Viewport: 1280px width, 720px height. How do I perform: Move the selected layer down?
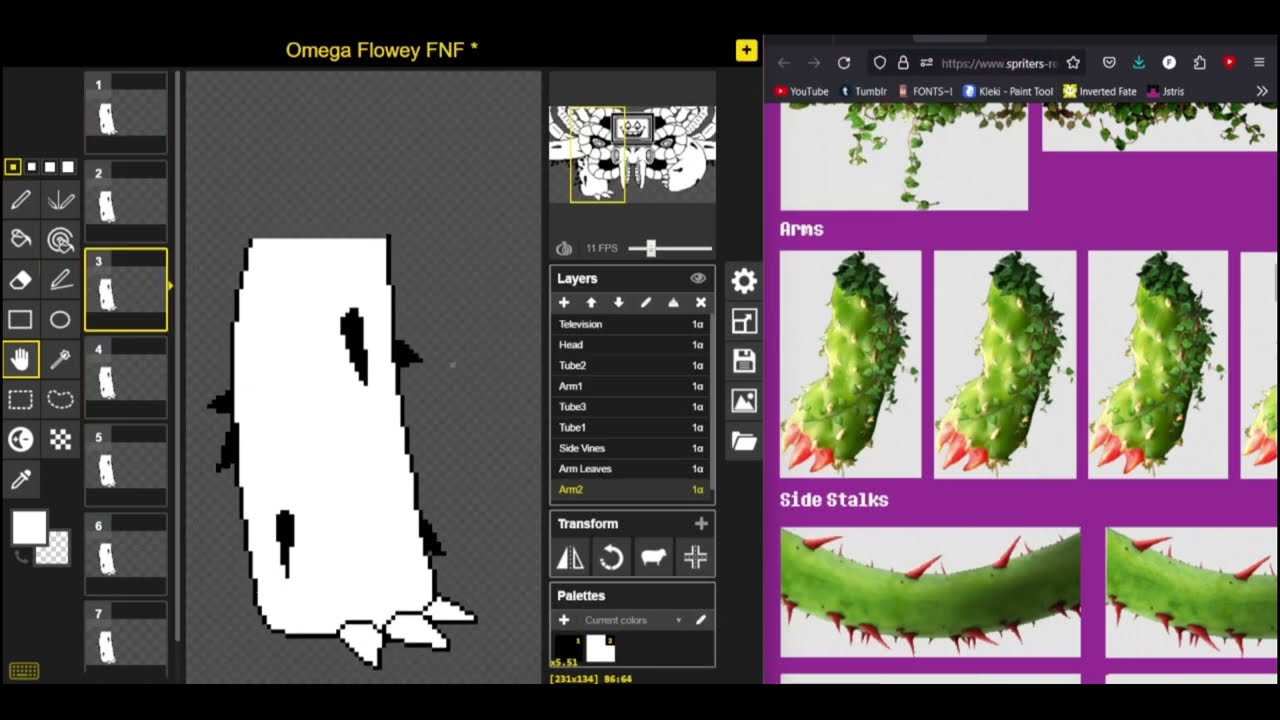(618, 302)
